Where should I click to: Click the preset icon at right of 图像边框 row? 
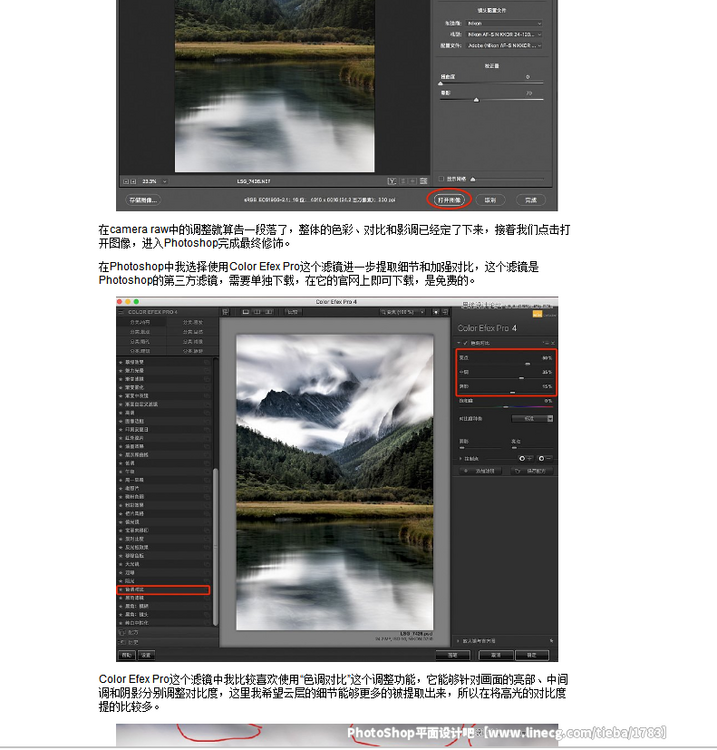[x=207, y=421]
